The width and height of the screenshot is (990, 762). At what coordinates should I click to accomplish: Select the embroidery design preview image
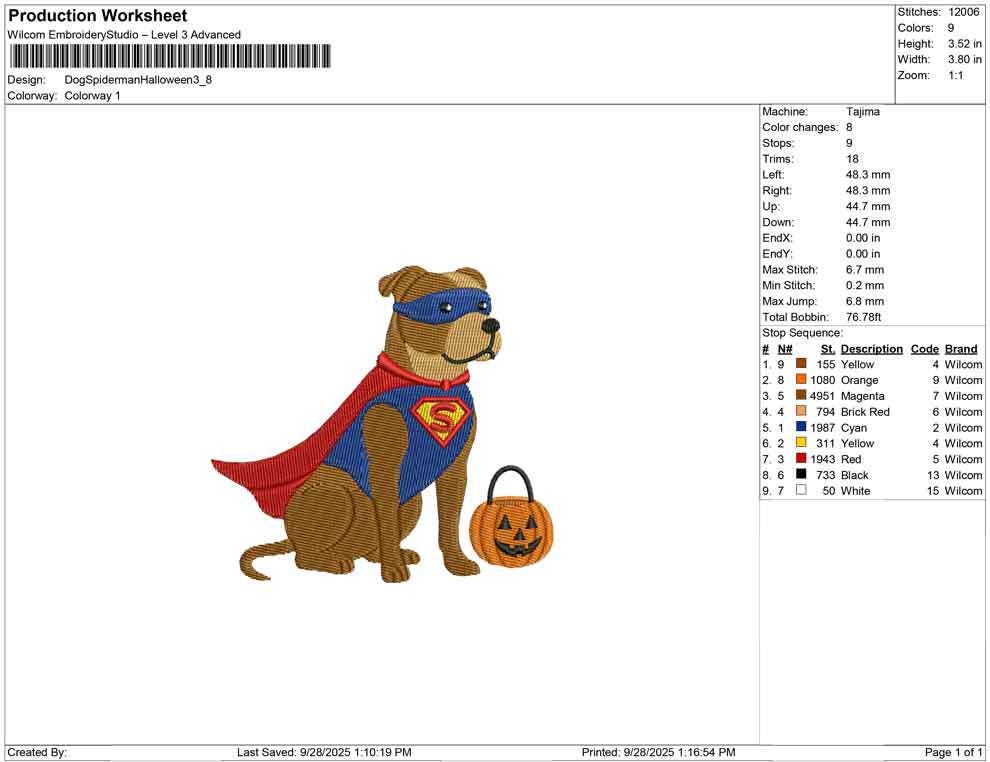[x=400, y=430]
